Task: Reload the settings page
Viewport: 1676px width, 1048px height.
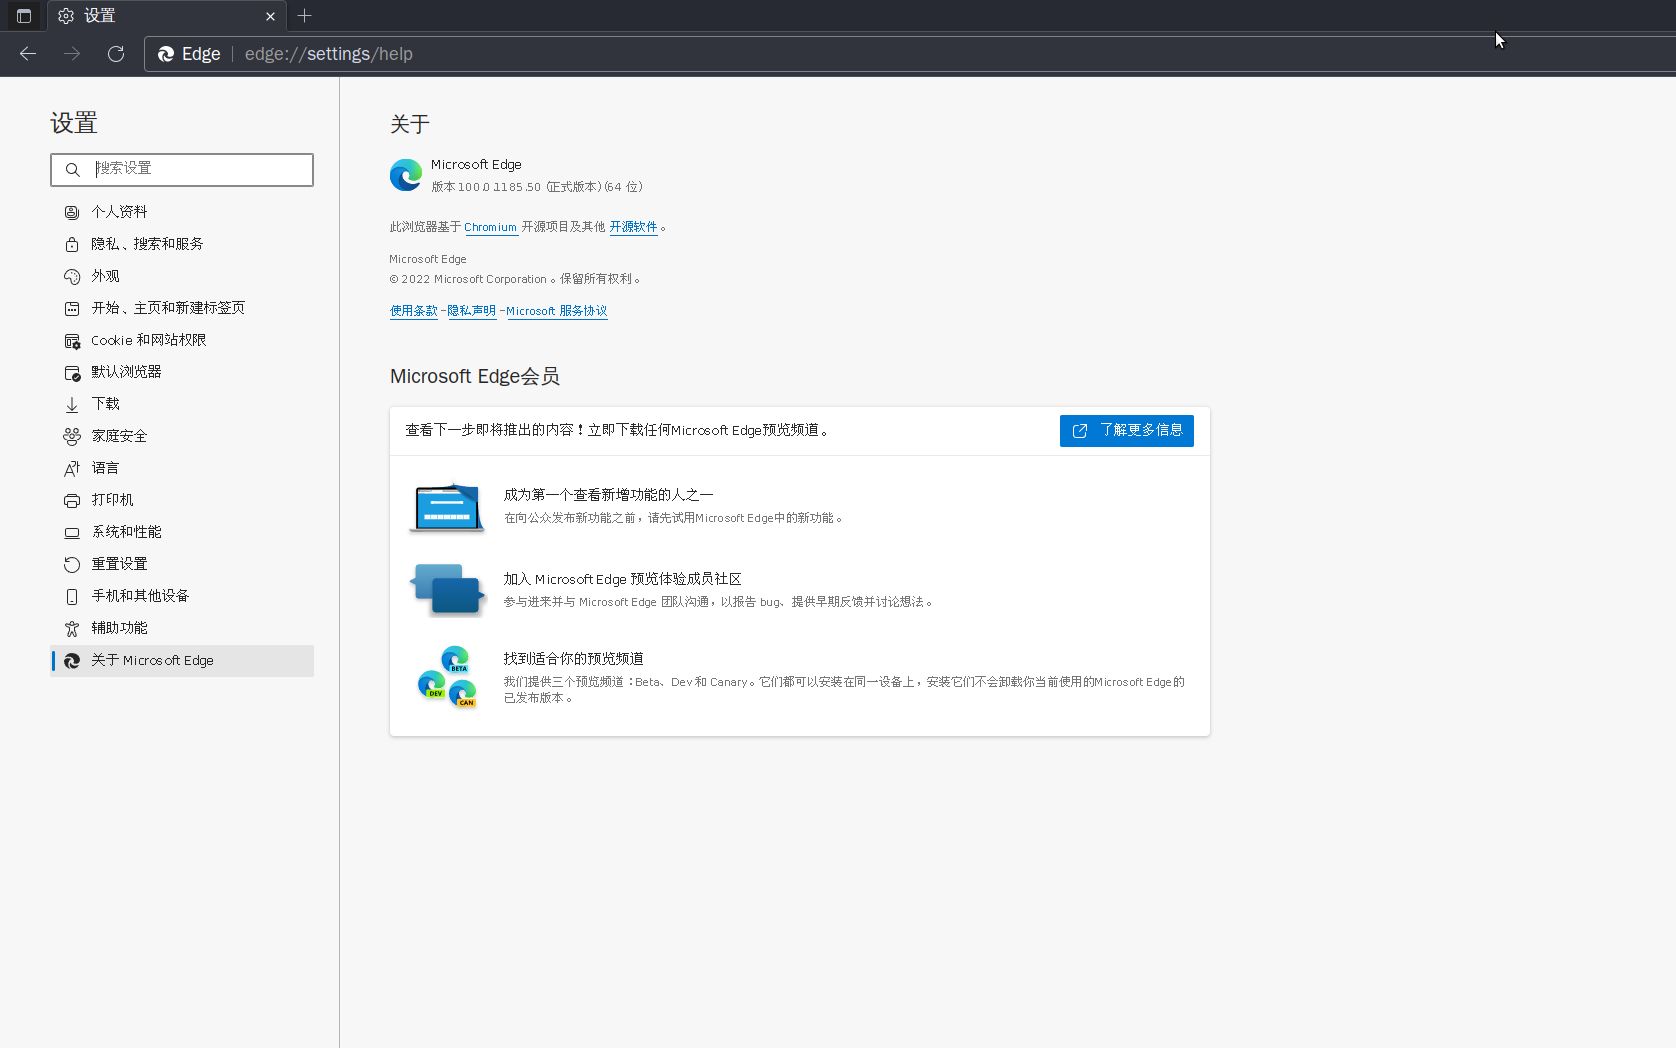Action: (x=116, y=54)
